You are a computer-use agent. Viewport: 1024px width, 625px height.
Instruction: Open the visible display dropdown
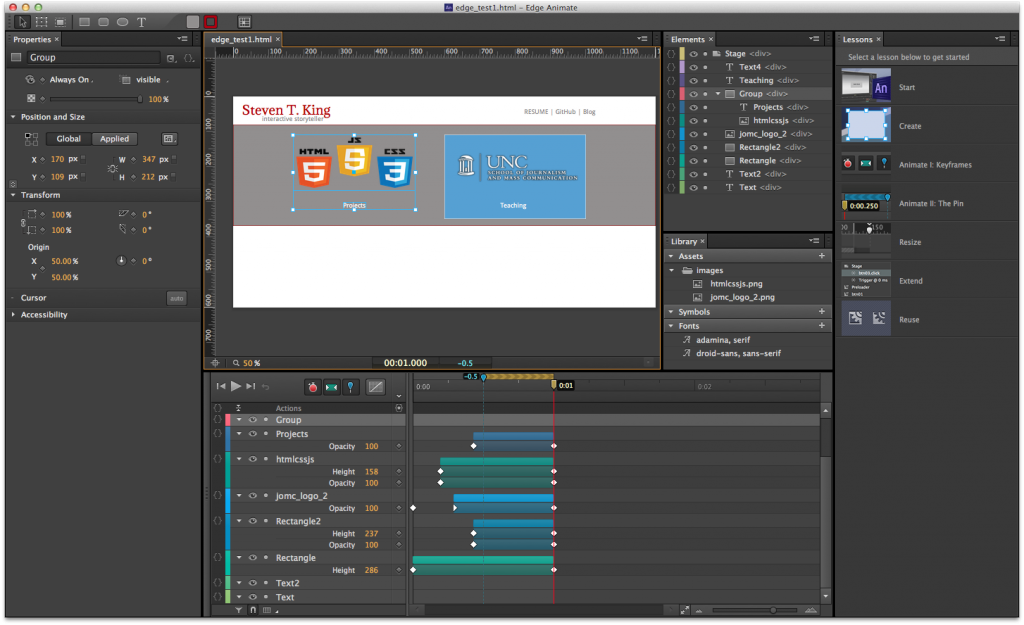152,80
